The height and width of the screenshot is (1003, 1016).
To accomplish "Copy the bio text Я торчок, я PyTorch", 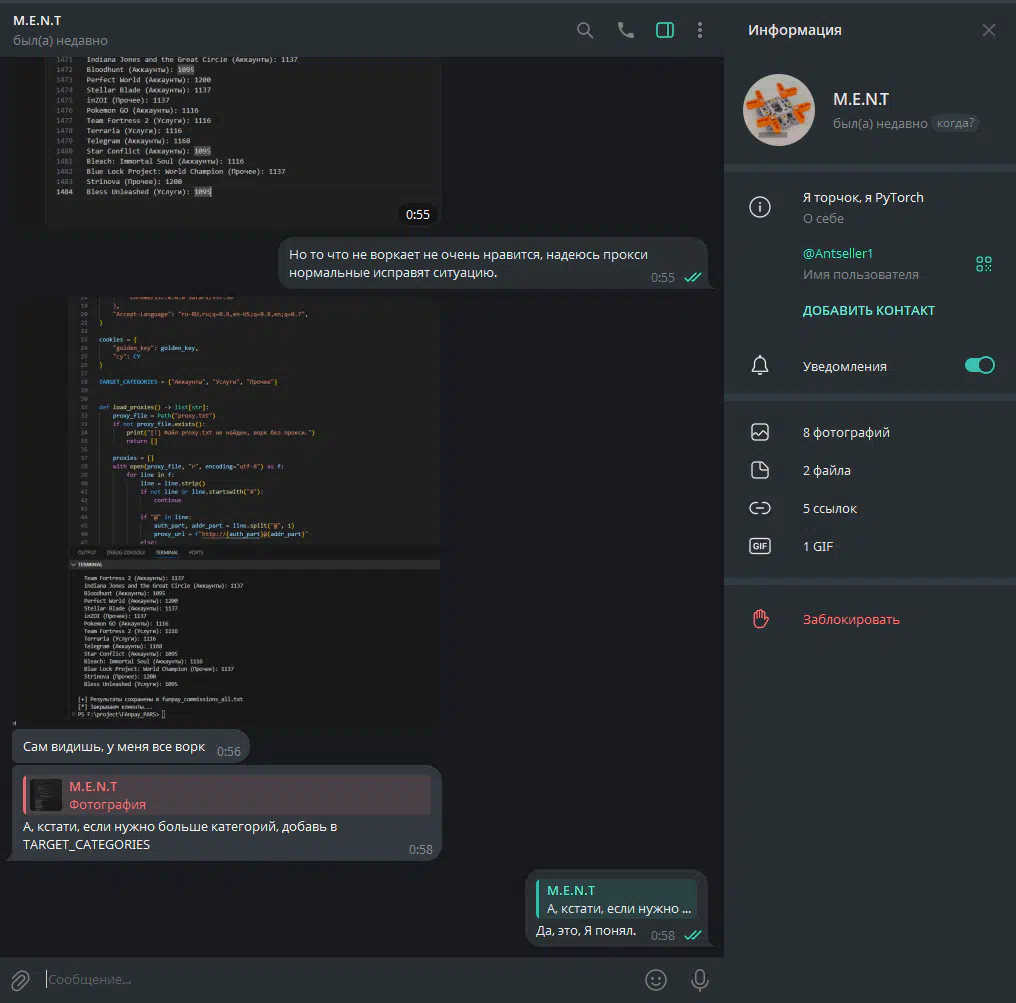I will coord(863,198).
